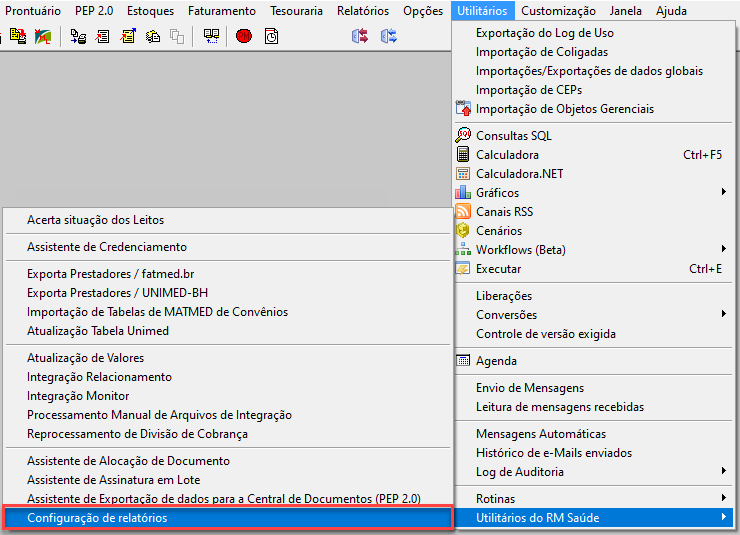Click the Agenda calendar icon
Image resolution: width=740 pixels, height=535 pixels.
pyautogui.click(x=463, y=360)
